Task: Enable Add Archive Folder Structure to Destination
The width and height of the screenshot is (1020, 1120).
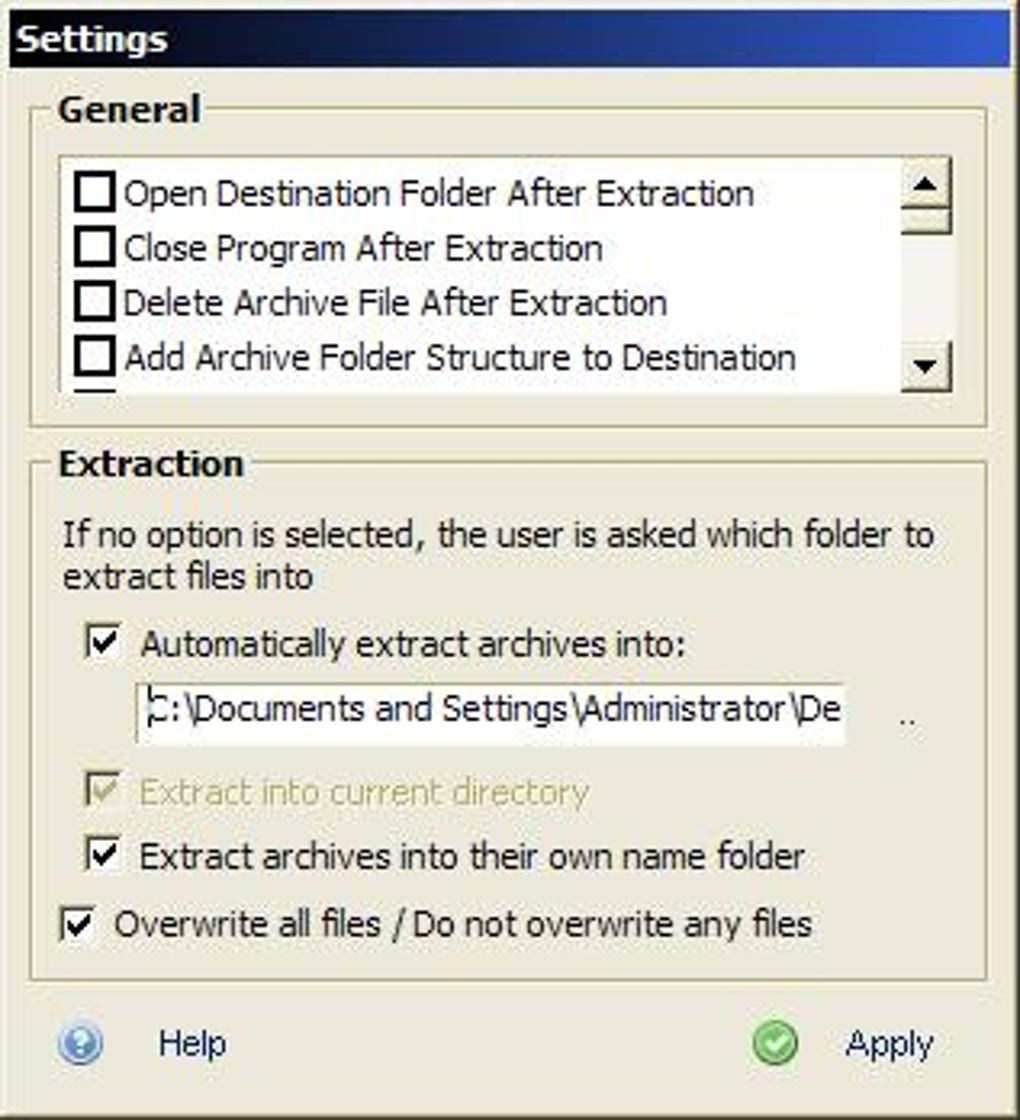Action: (95, 356)
